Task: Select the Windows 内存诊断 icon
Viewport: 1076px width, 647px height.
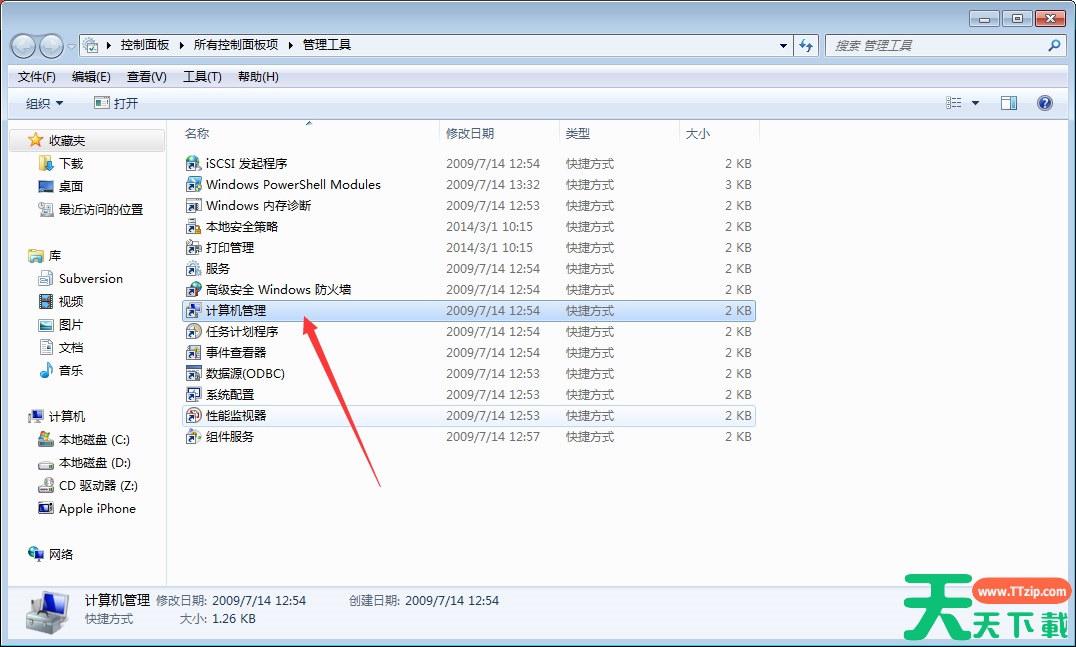Action: tap(194, 205)
